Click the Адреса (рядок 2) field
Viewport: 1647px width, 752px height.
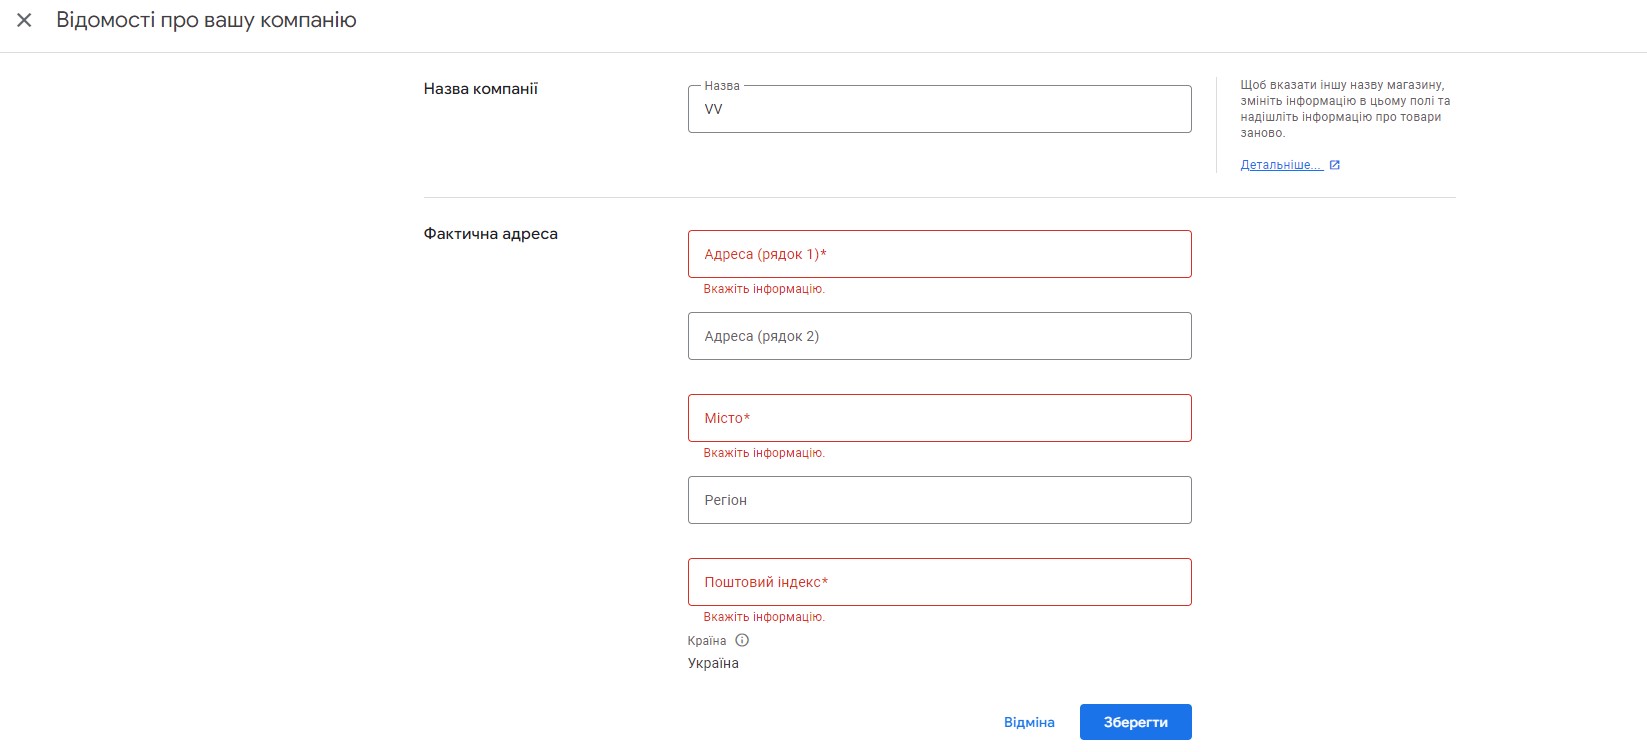pos(939,336)
